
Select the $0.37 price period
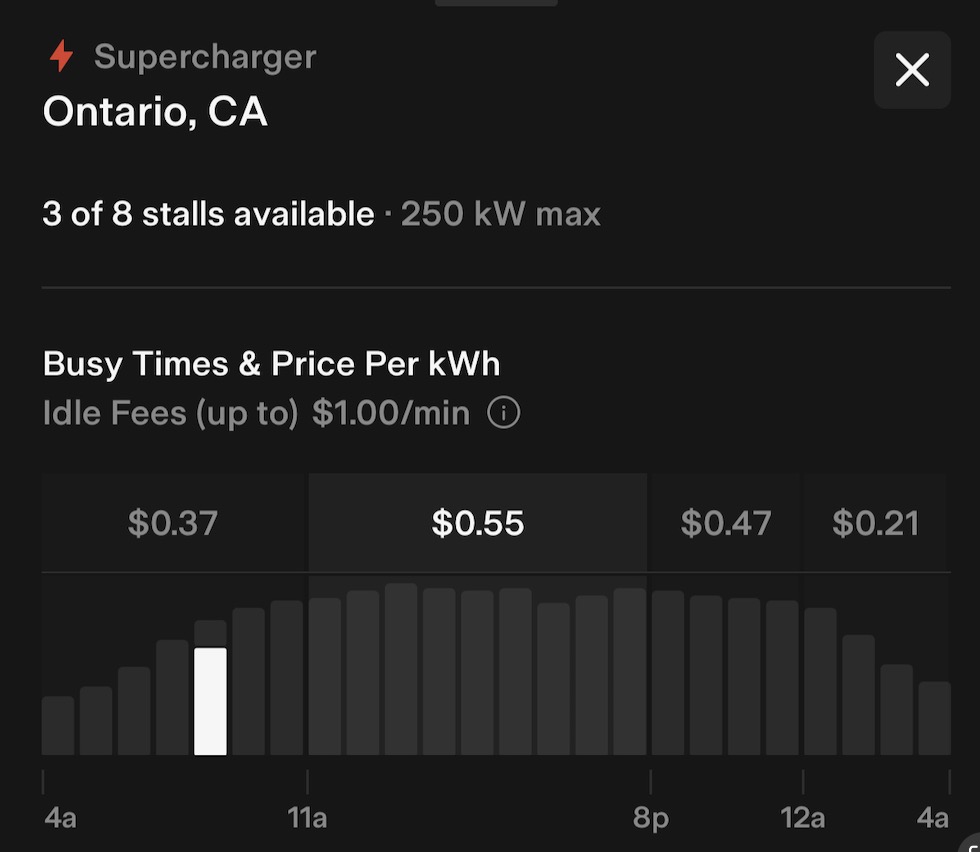[173, 523]
